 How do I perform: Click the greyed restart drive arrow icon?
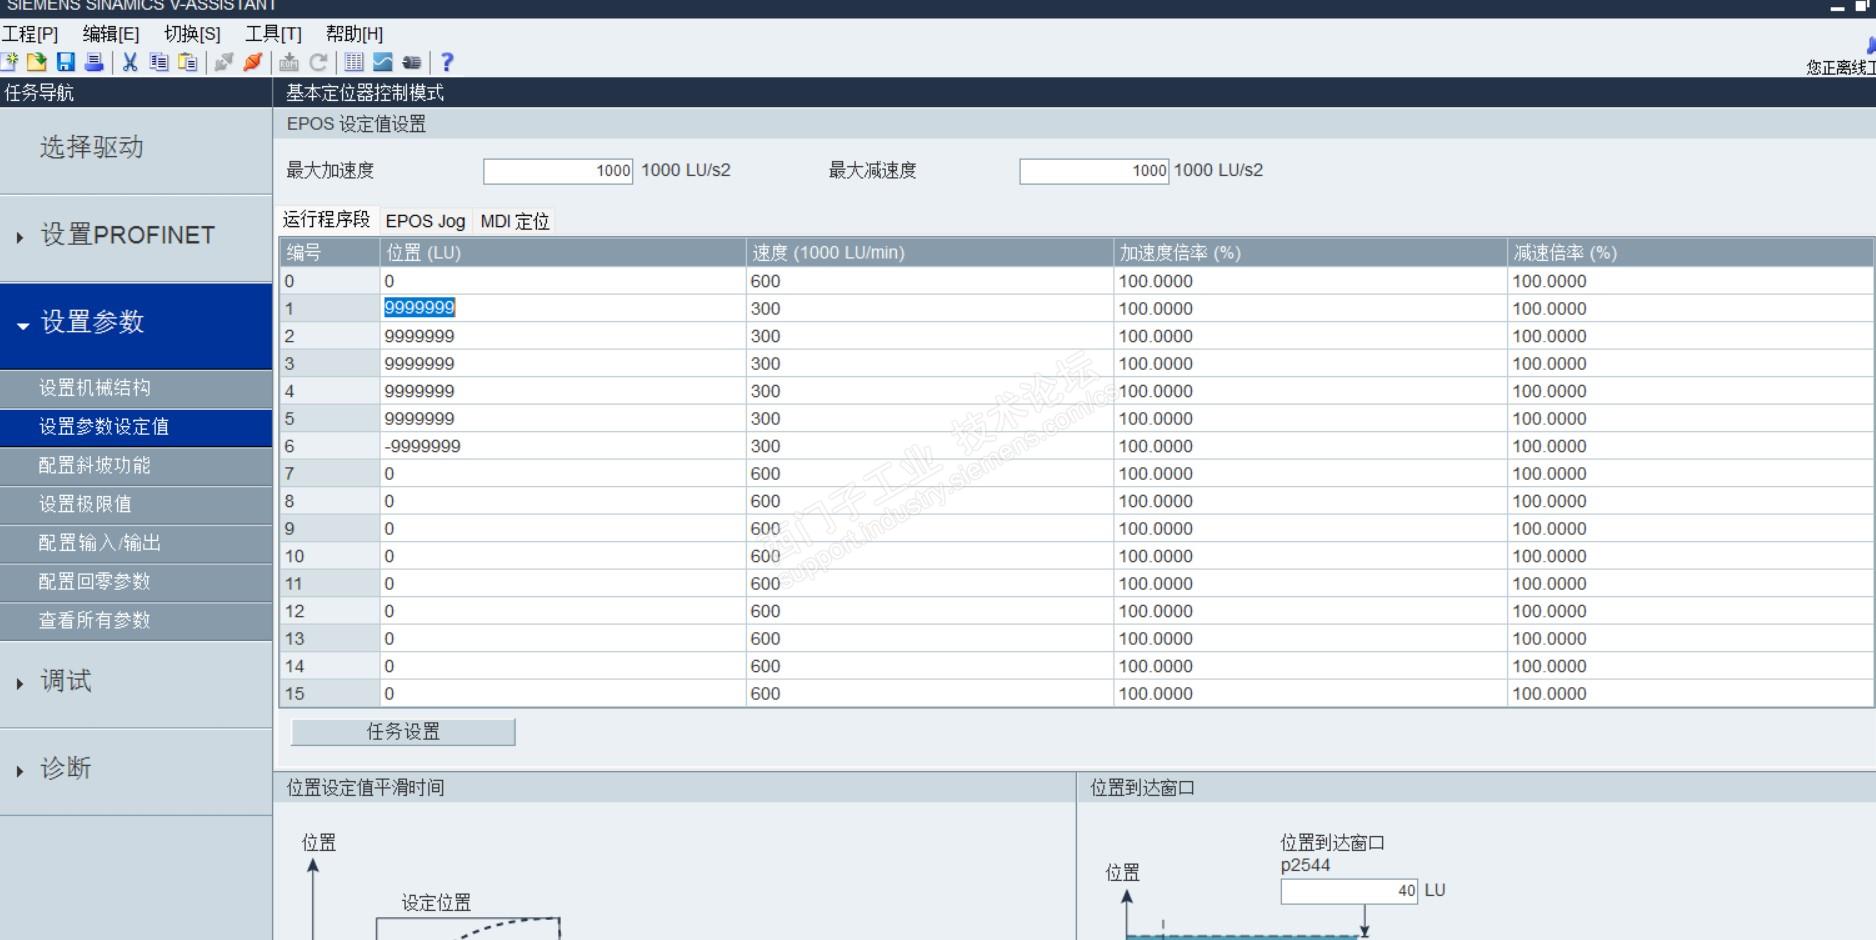click(x=318, y=62)
